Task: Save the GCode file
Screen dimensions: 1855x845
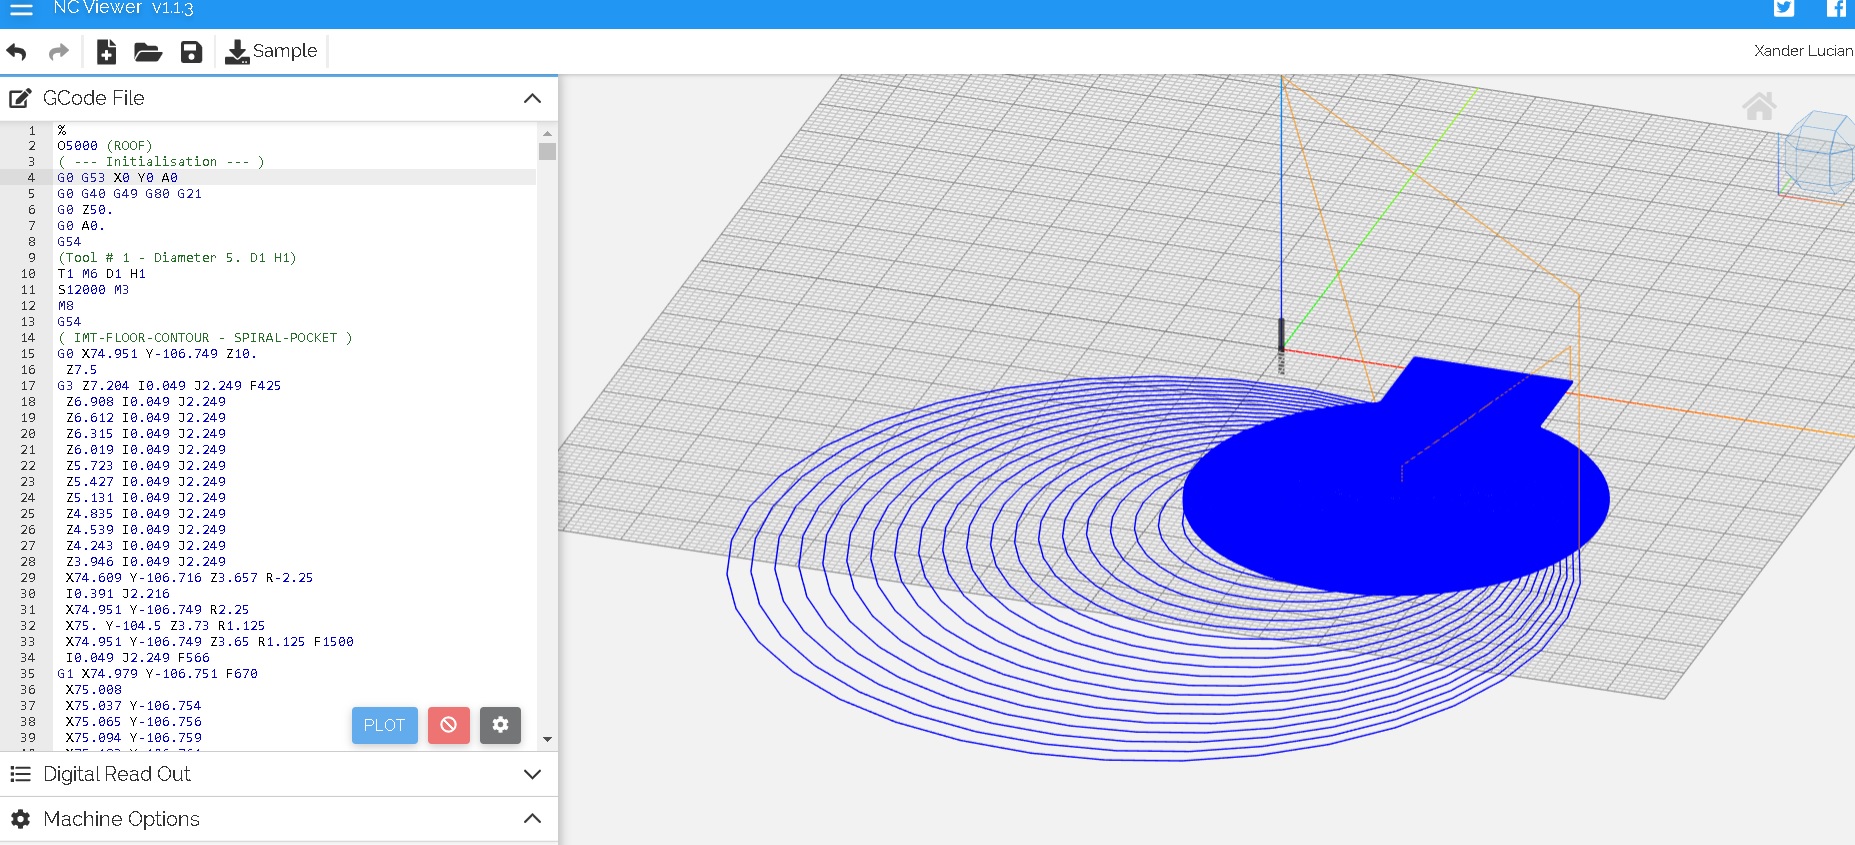Action: coord(191,52)
